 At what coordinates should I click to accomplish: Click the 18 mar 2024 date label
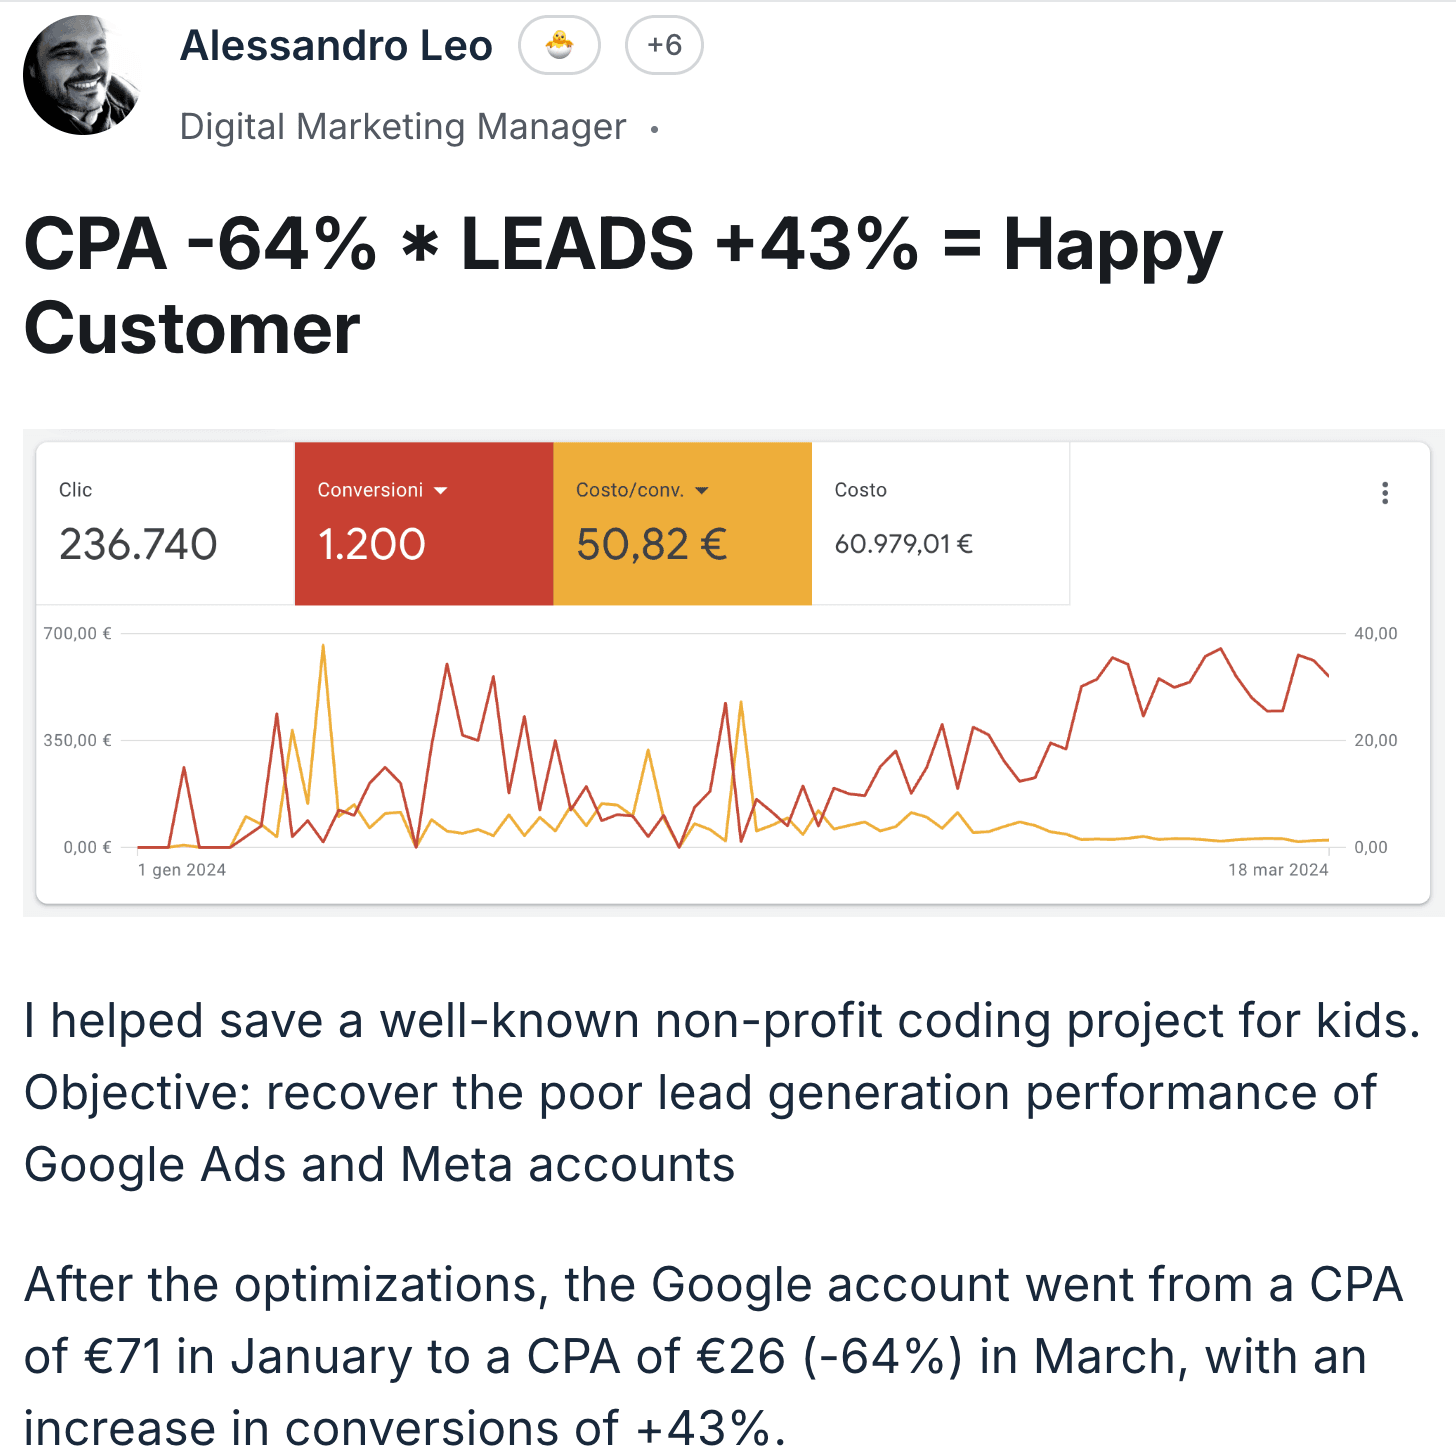click(x=1278, y=869)
